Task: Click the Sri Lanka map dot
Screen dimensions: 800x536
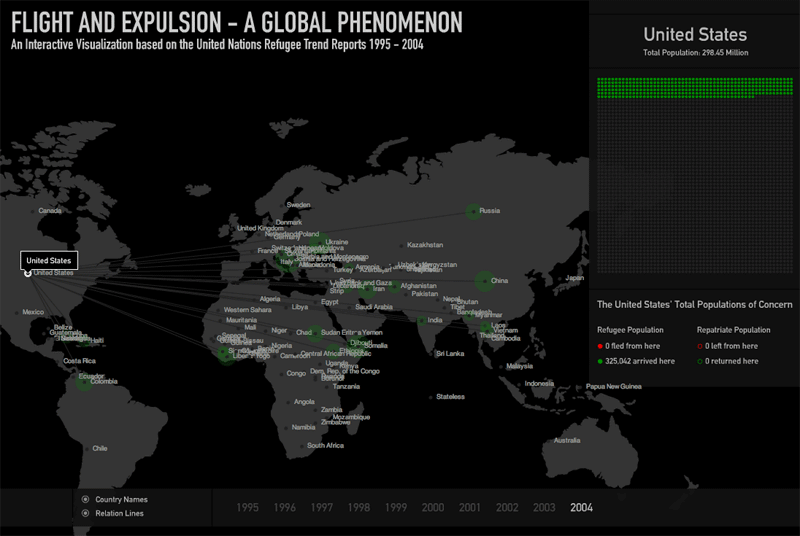Action: click(x=431, y=354)
